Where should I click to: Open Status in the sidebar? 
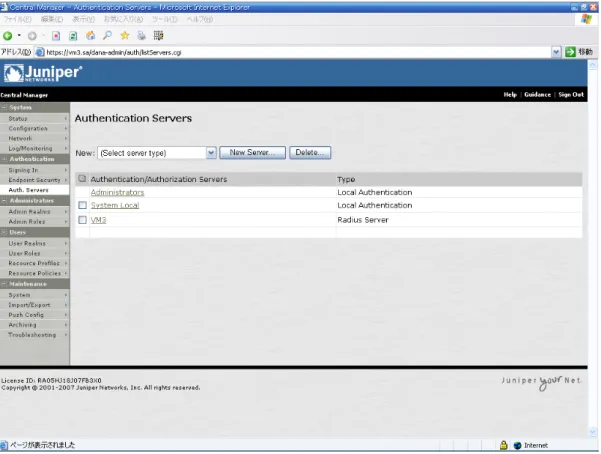34,118
